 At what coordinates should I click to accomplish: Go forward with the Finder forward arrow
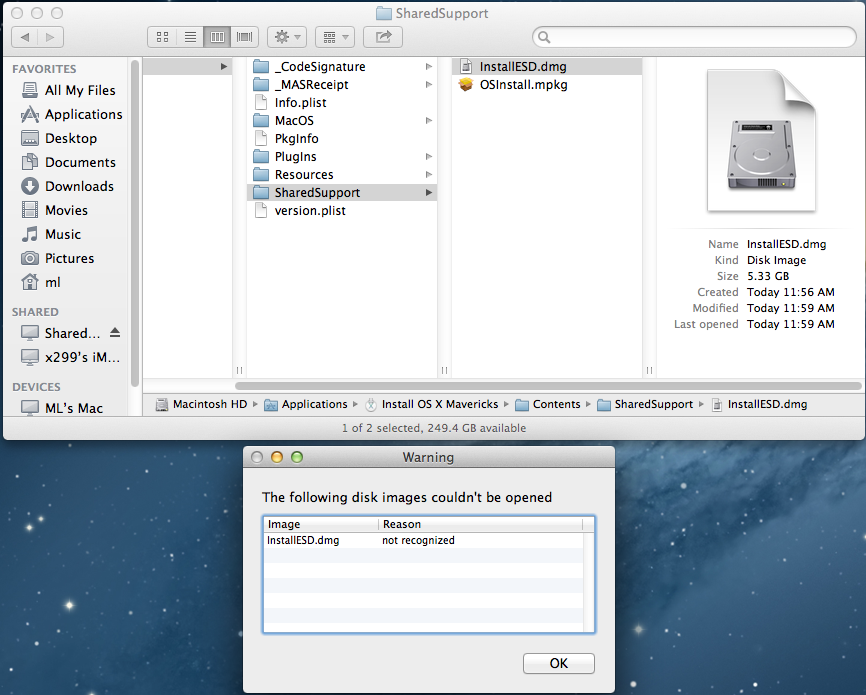(x=50, y=37)
